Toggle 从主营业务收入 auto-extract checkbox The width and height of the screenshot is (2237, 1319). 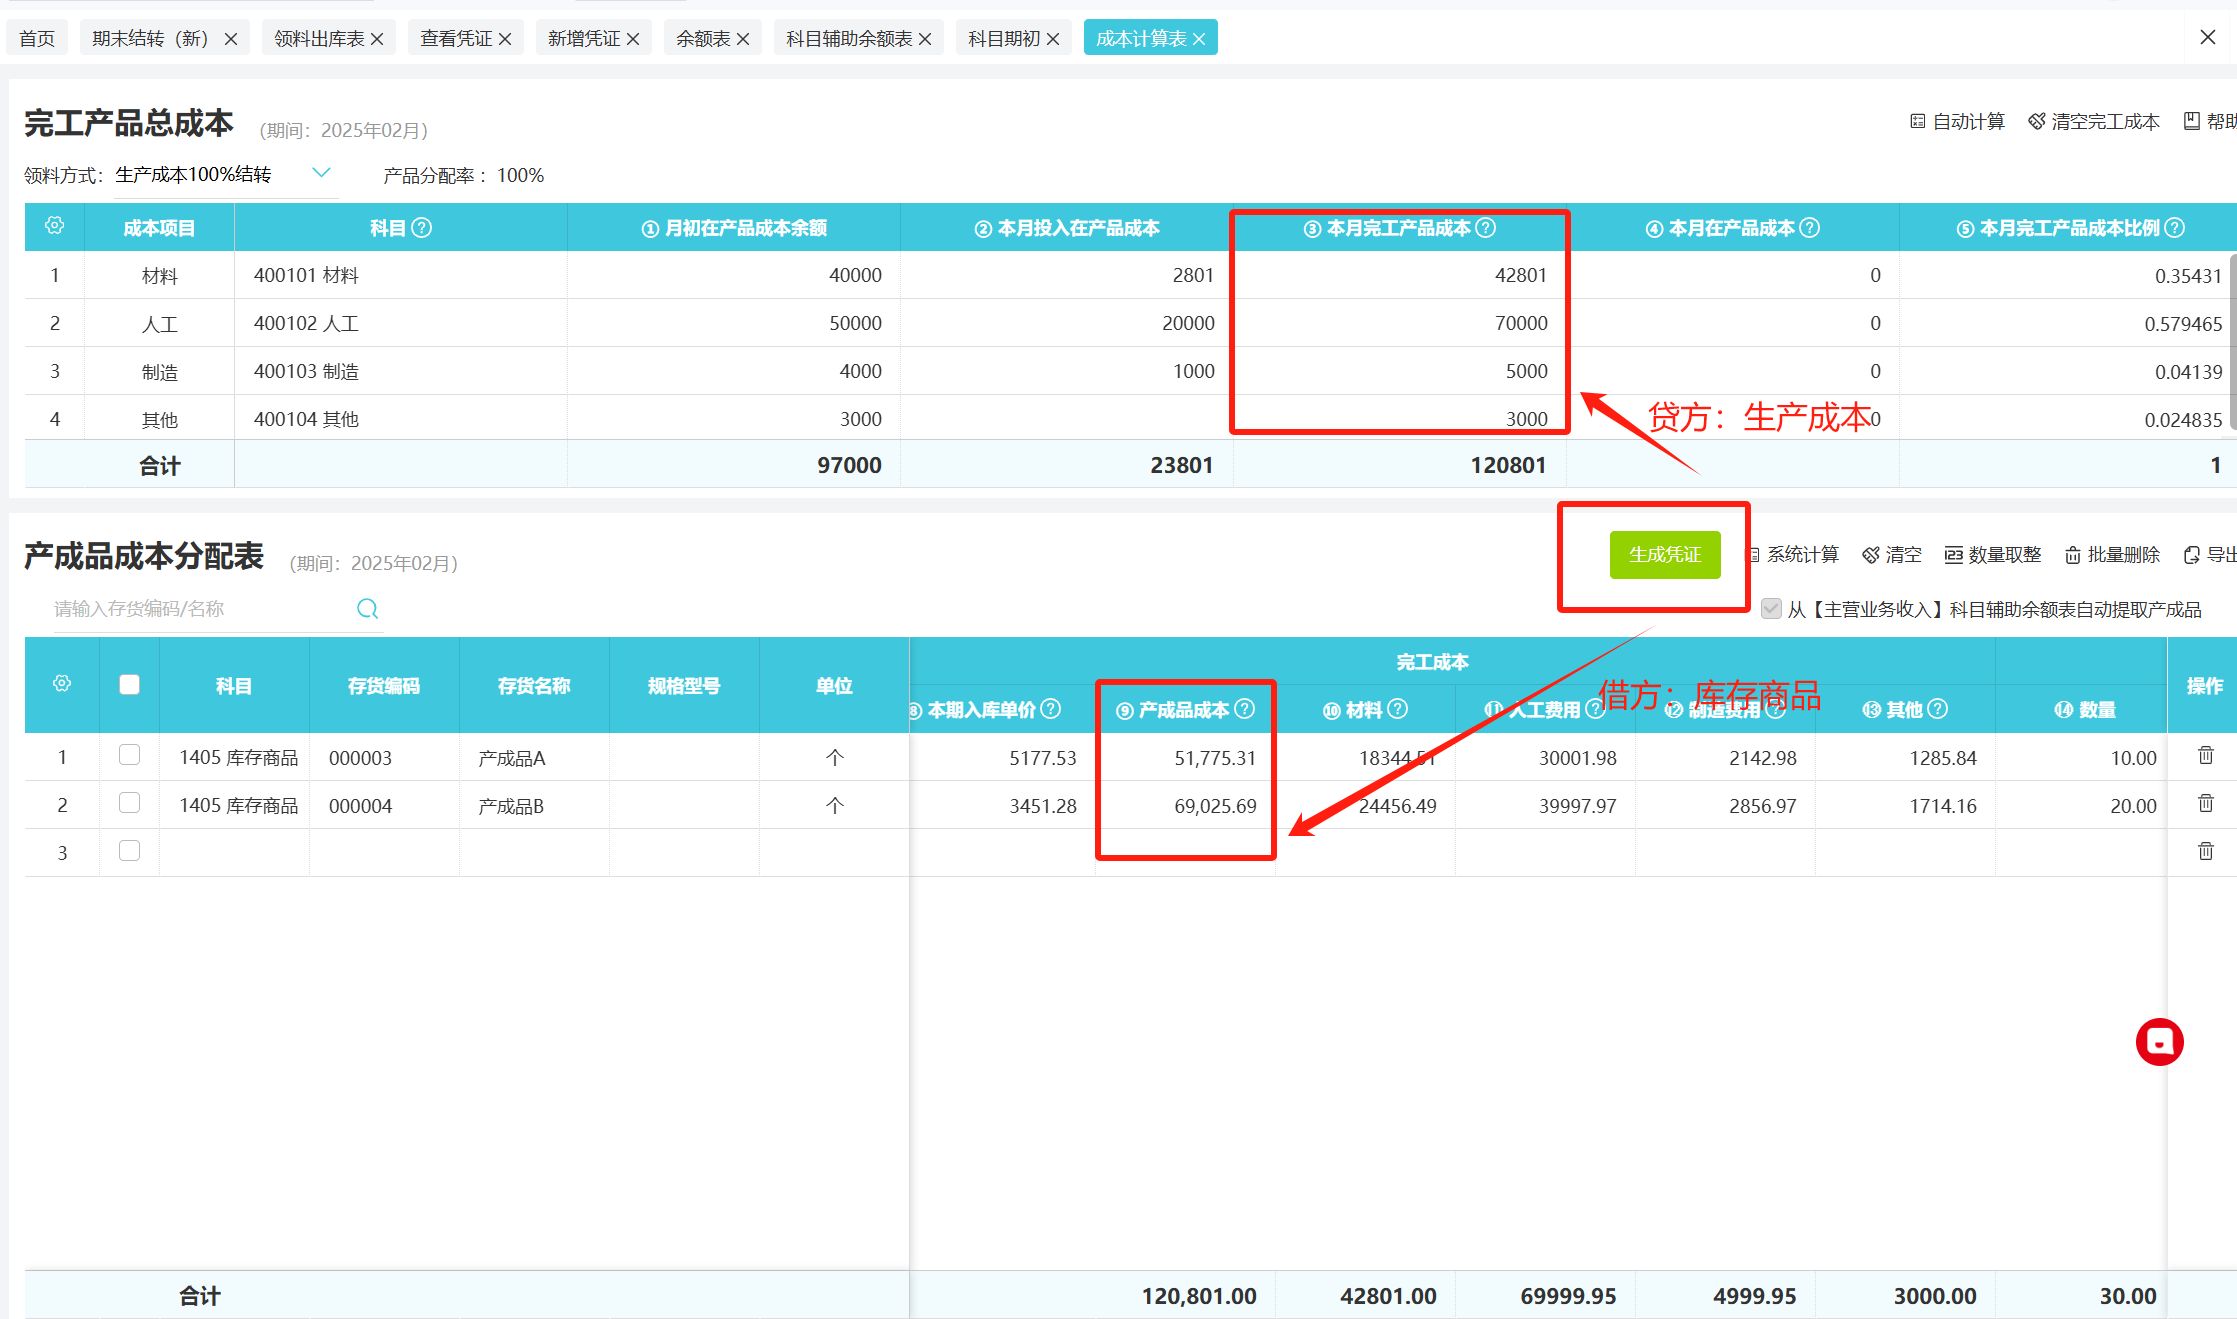pos(1771,609)
